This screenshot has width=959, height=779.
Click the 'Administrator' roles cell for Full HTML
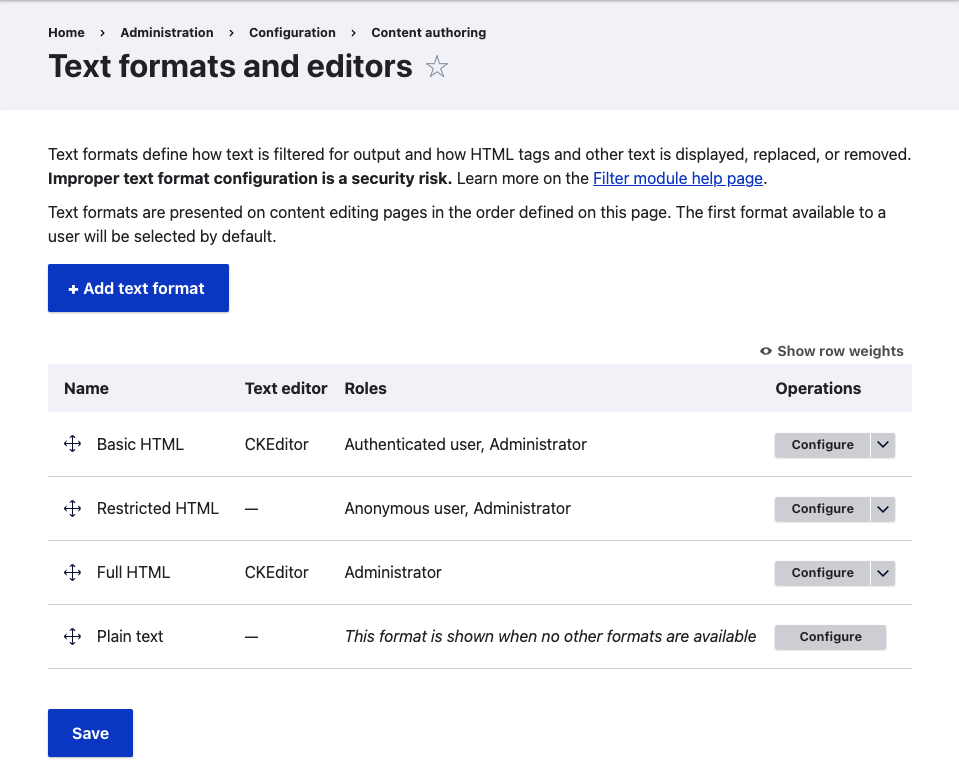[393, 573]
